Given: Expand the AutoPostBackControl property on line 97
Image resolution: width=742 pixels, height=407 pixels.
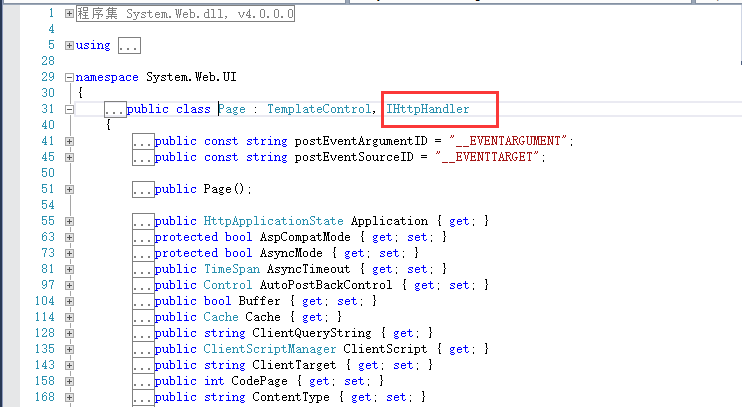Looking at the screenshot, I should tap(69, 285).
